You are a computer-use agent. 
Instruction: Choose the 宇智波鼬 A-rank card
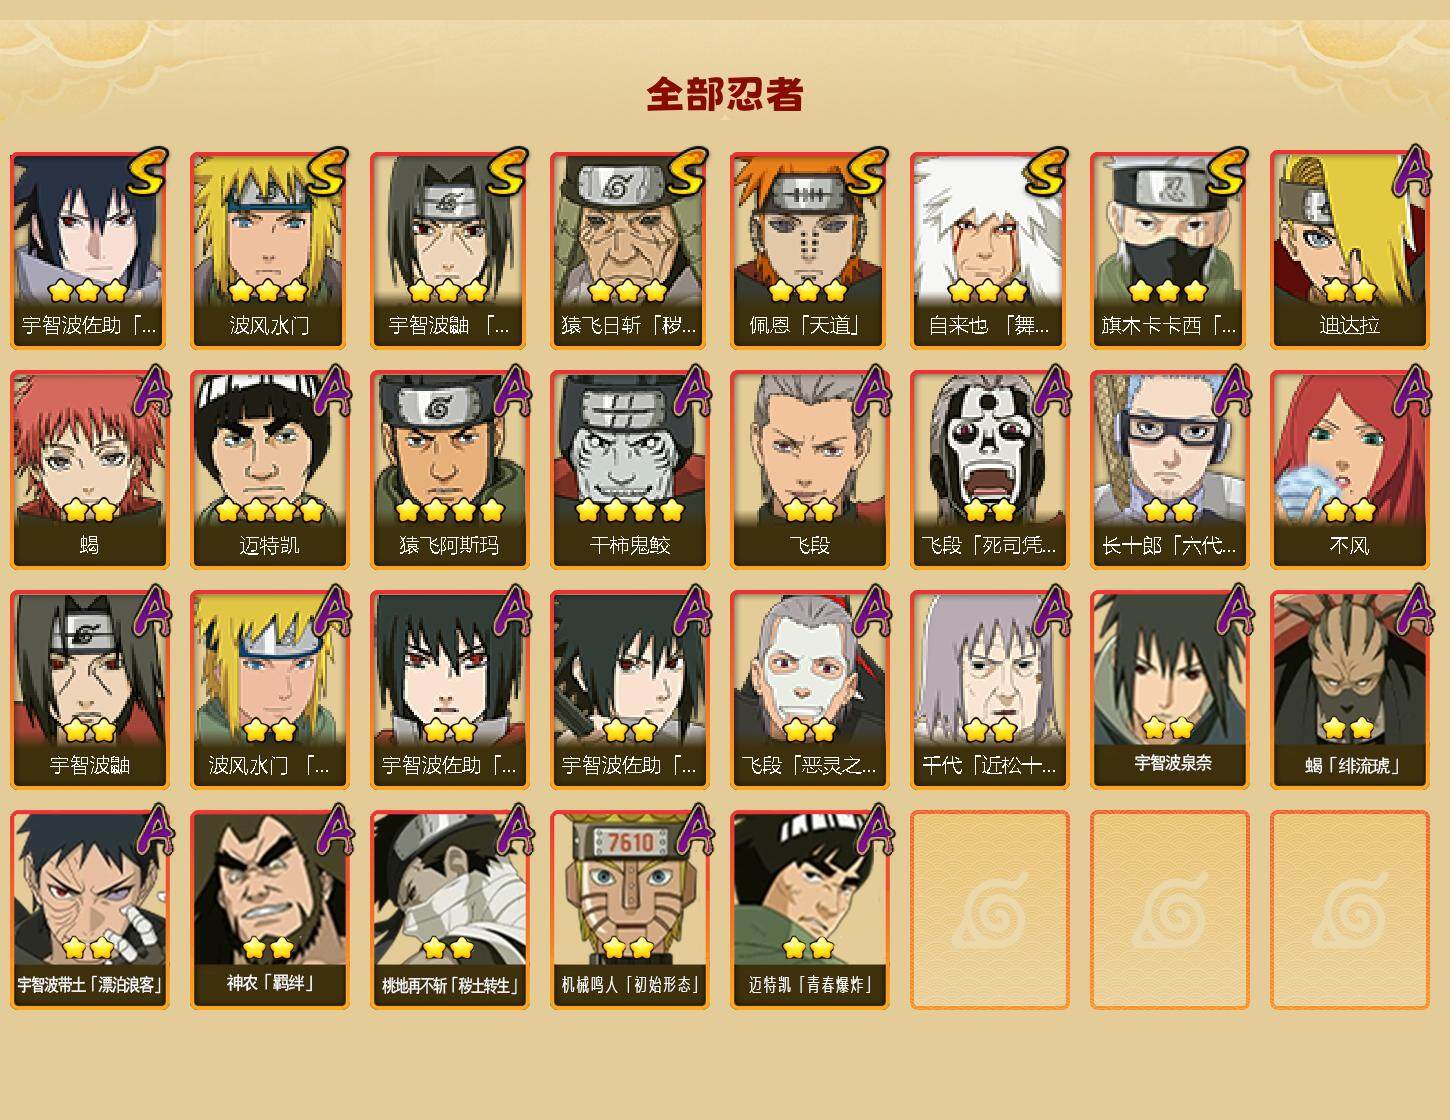(x=89, y=690)
